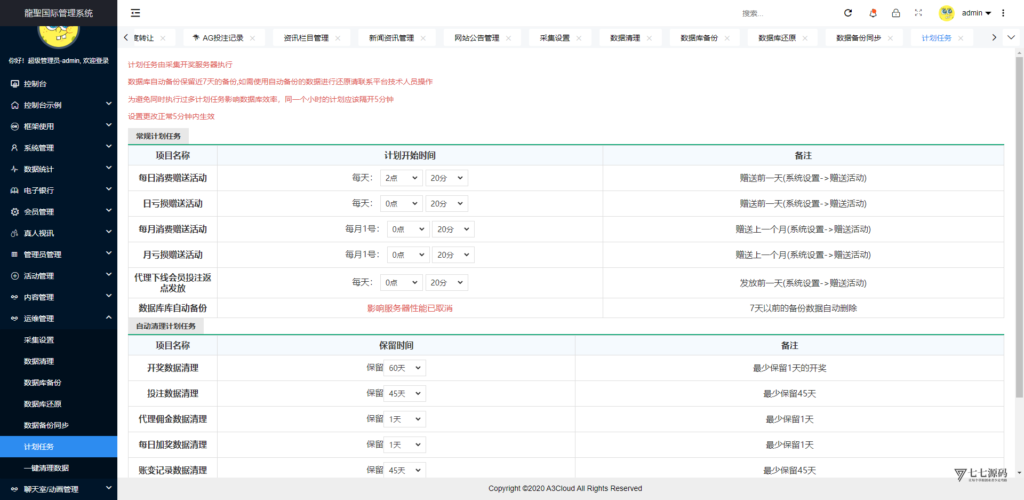This screenshot has height=500, width=1024.
Task: Click the refresh icon in the top bar
Action: pos(848,13)
